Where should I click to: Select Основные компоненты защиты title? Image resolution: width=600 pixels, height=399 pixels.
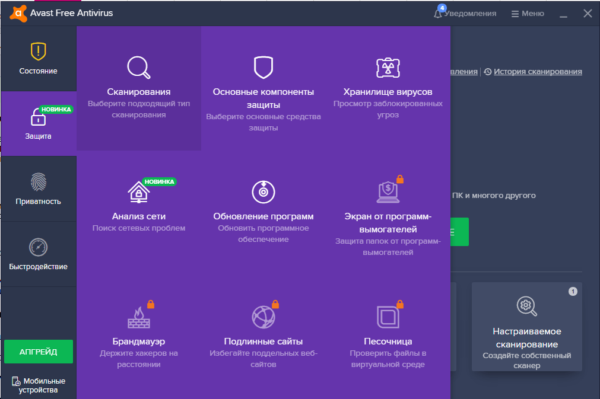tap(263, 98)
